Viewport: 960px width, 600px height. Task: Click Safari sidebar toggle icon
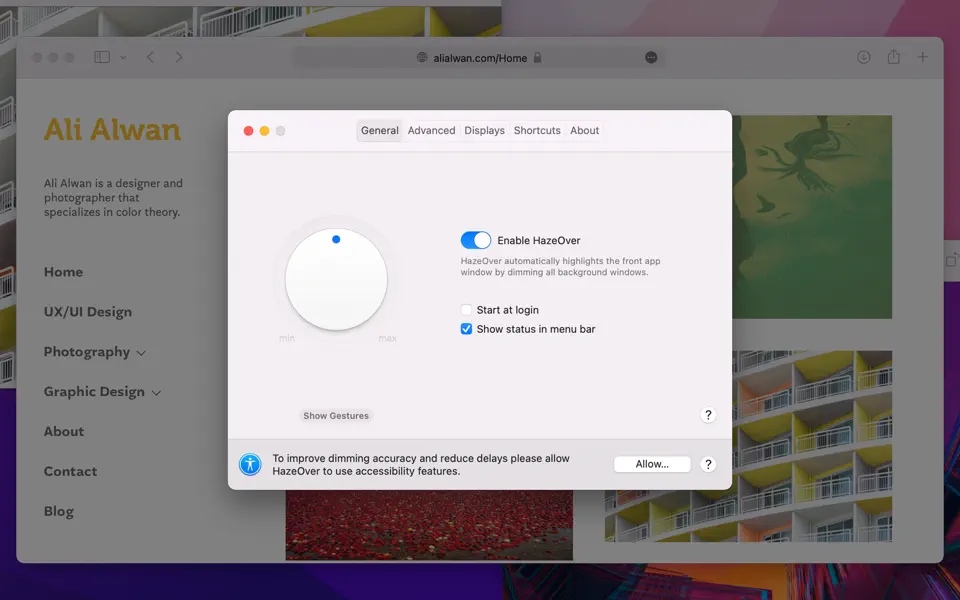[102, 57]
